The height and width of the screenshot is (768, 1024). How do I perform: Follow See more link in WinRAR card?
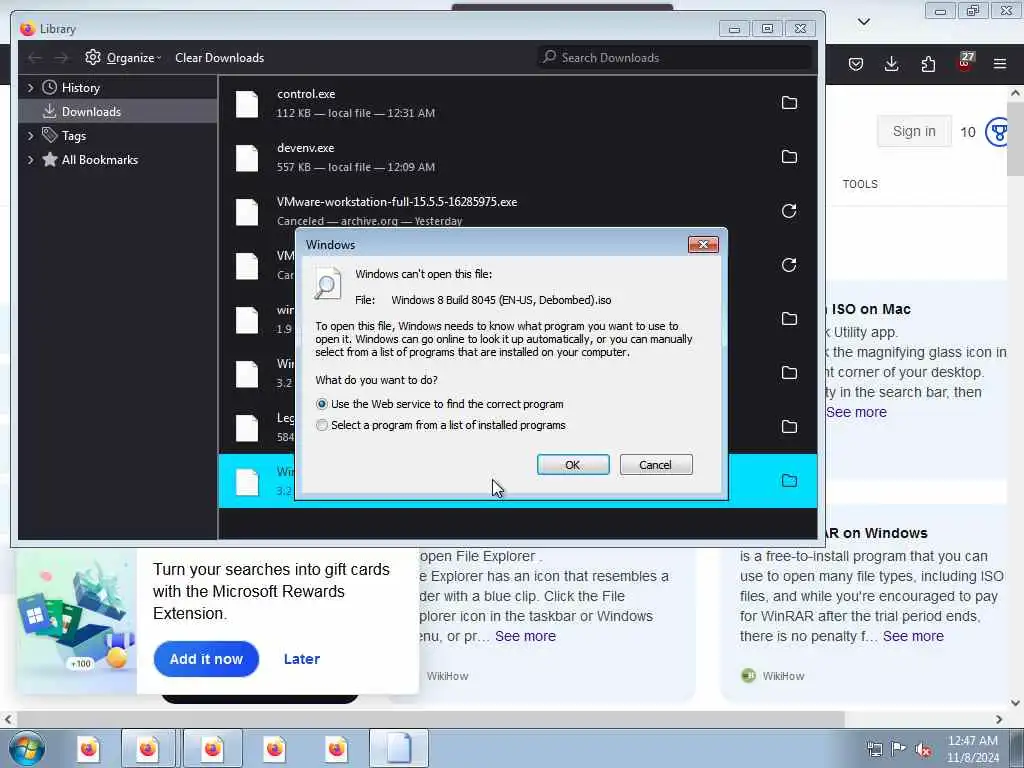(913, 636)
